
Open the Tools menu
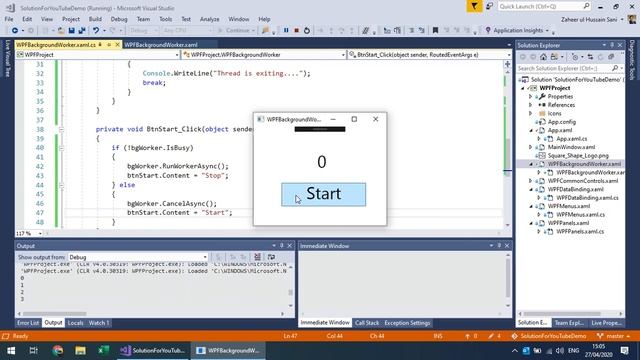click(x=165, y=19)
